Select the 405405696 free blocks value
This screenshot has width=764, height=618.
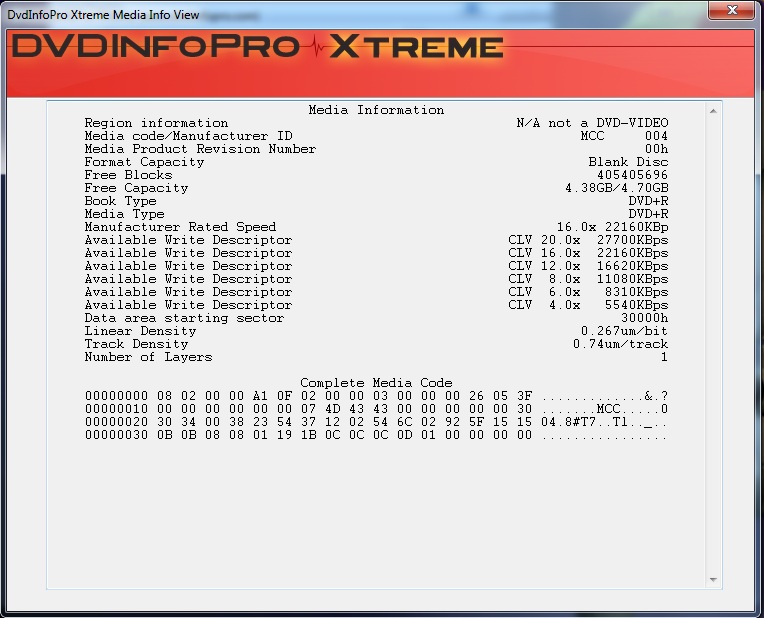pyautogui.click(x=632, y=175)
